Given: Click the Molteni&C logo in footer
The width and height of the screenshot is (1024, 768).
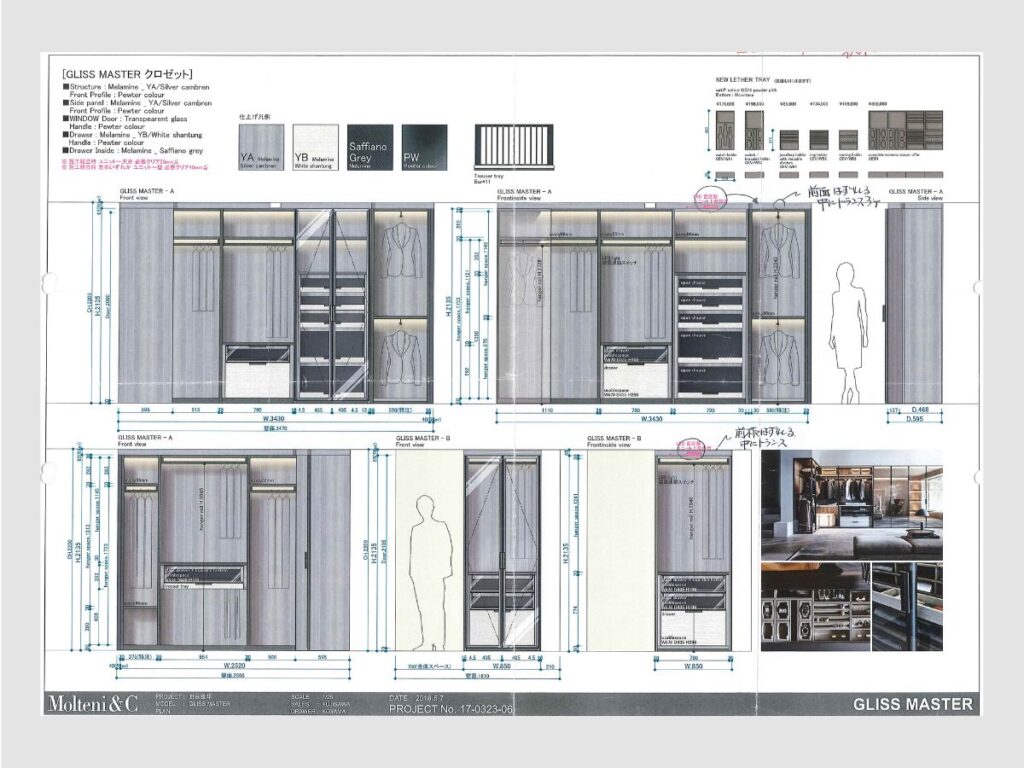Looking at the screenshot, I should pyautogui.click(x=93, y=704).
